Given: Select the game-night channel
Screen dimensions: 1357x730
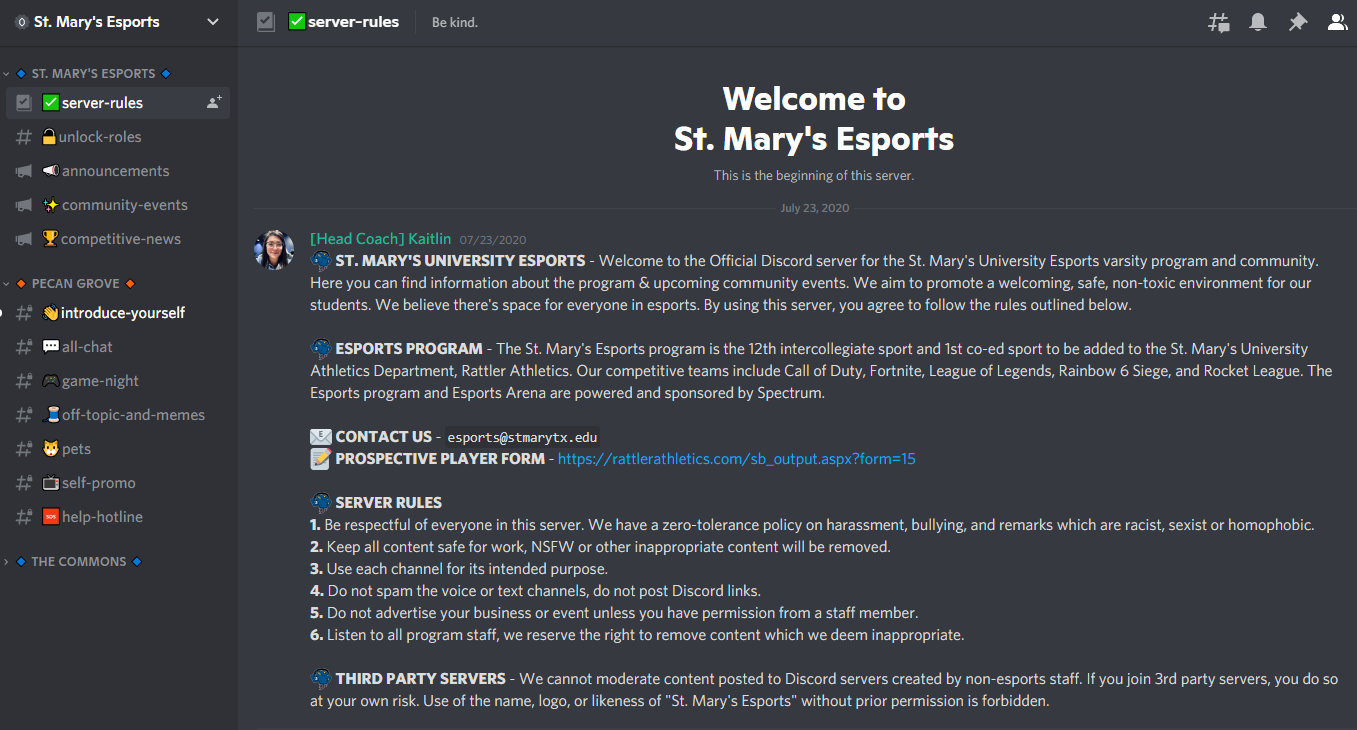Looking at the screenshot, I should click(x=100, y=381).
